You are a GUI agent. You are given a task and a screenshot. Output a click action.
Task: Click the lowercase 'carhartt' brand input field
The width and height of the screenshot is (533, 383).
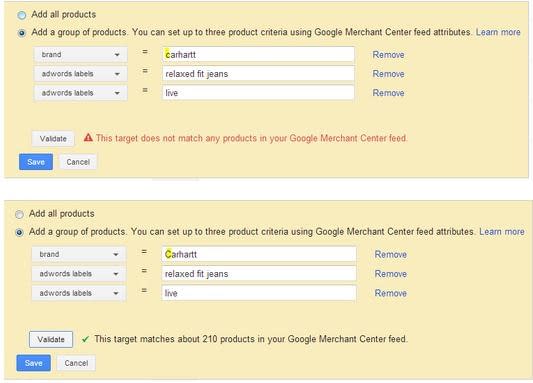(x=258, y=54)
